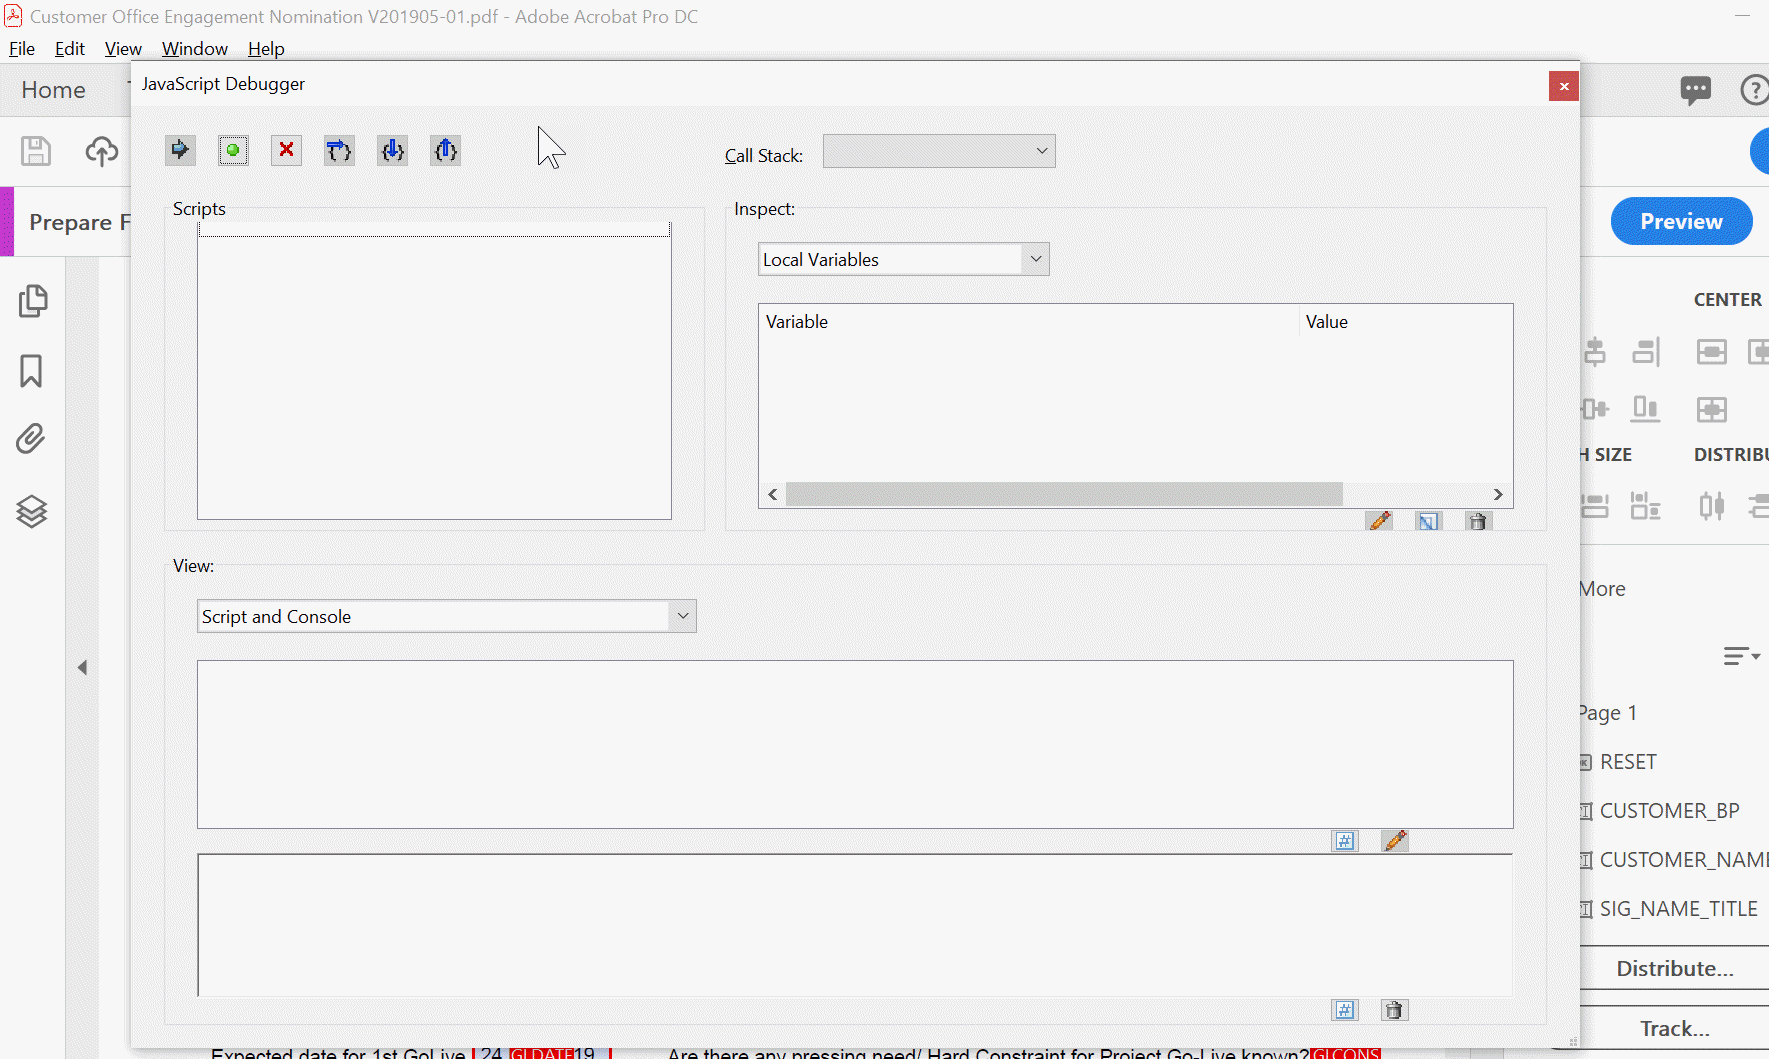This screenshot has height=1059, width=1769.
Task: Collapse left navigation pane with arrow
Action: (x=83, y=667)
